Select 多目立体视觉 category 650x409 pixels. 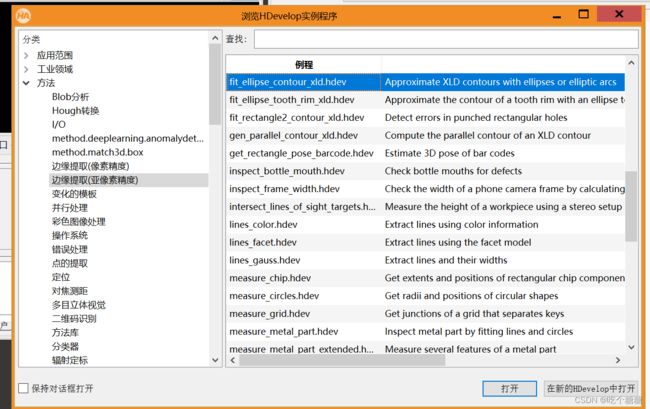pos(78,305)
